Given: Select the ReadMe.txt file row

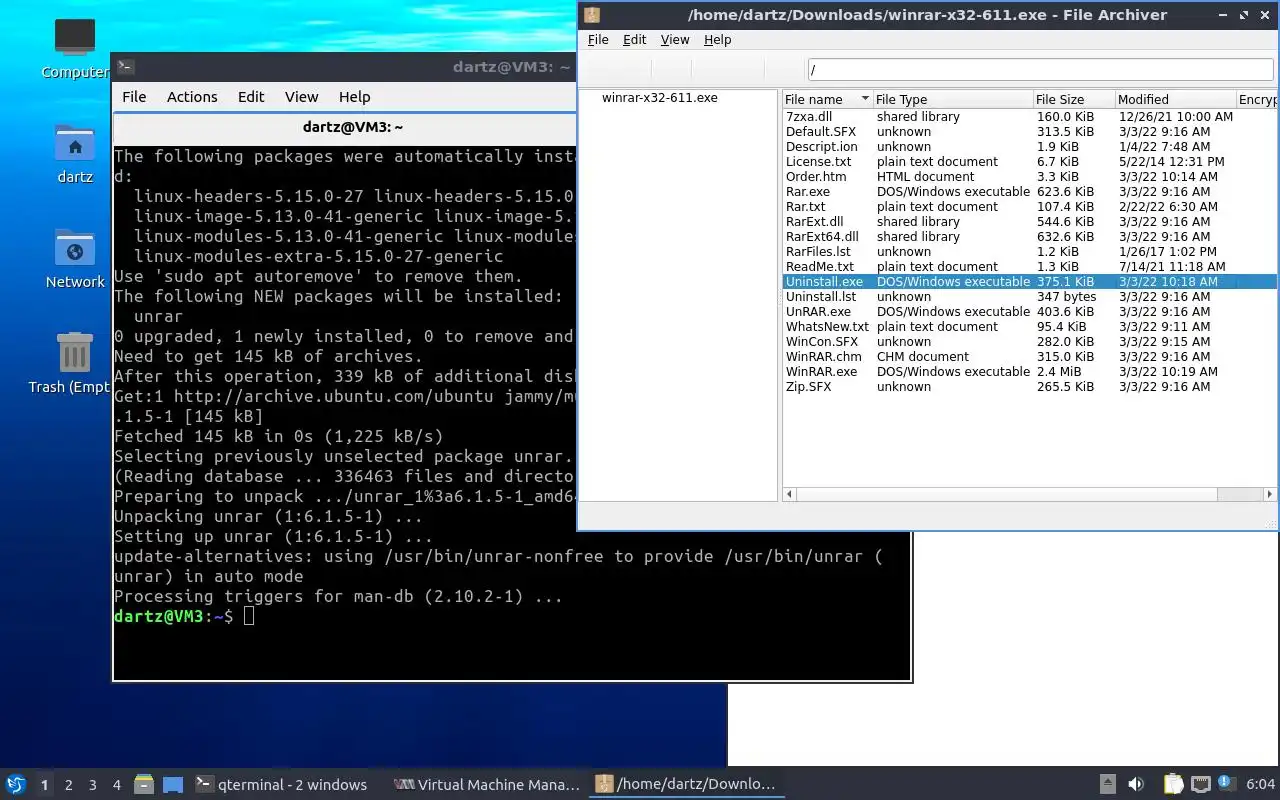Looking at the screenshot, I should click(1030, 267).
